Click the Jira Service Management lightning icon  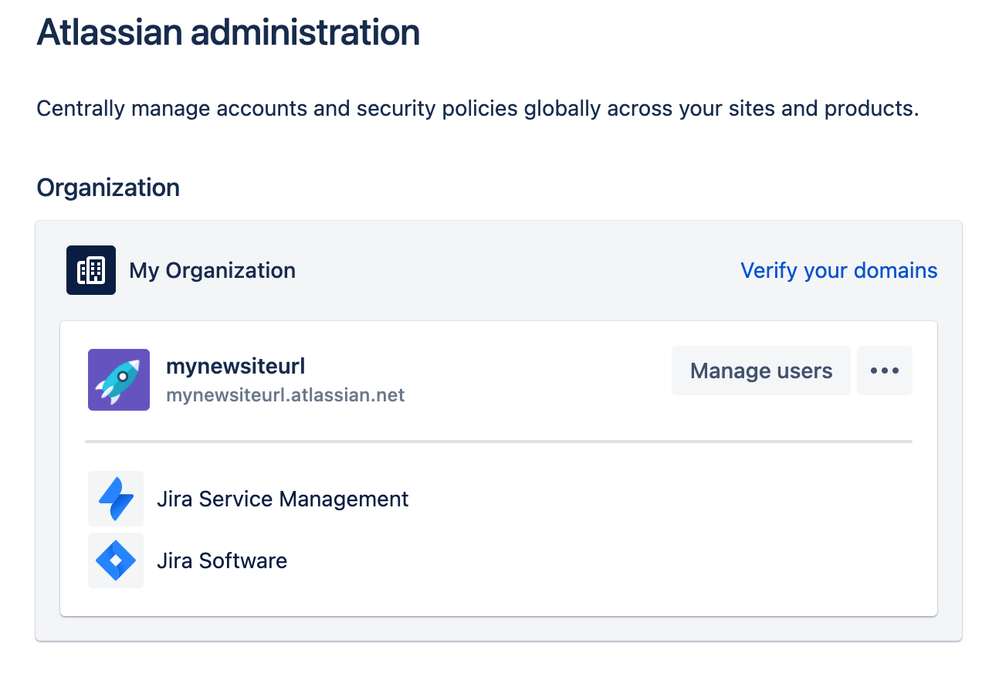click(116, 498)
